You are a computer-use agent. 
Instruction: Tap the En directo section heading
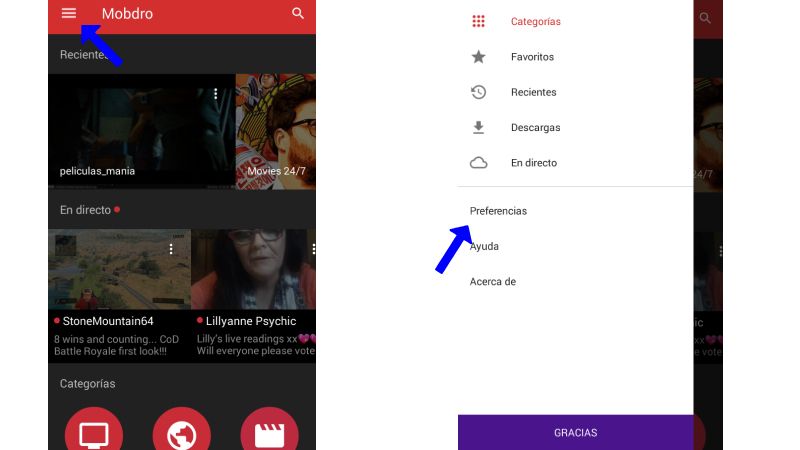85,210
